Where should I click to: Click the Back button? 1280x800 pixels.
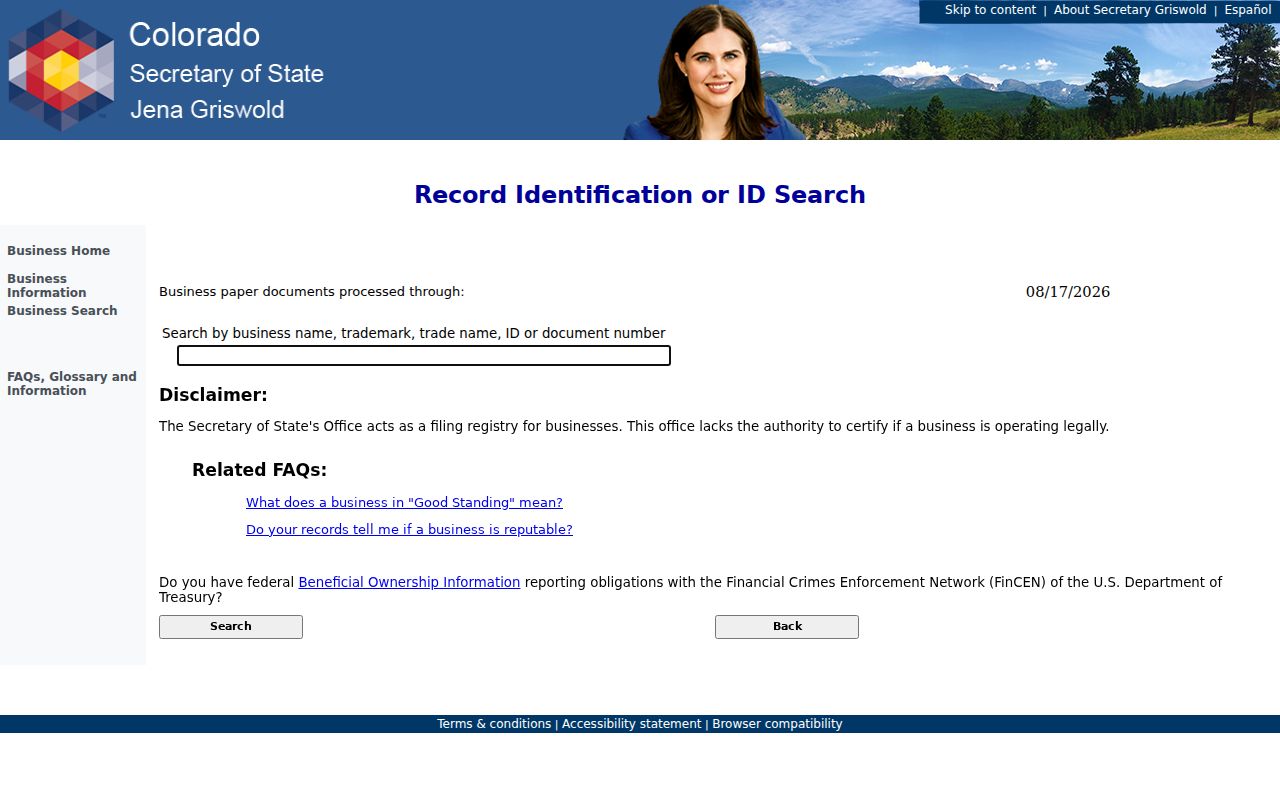(x=787, y=627)
